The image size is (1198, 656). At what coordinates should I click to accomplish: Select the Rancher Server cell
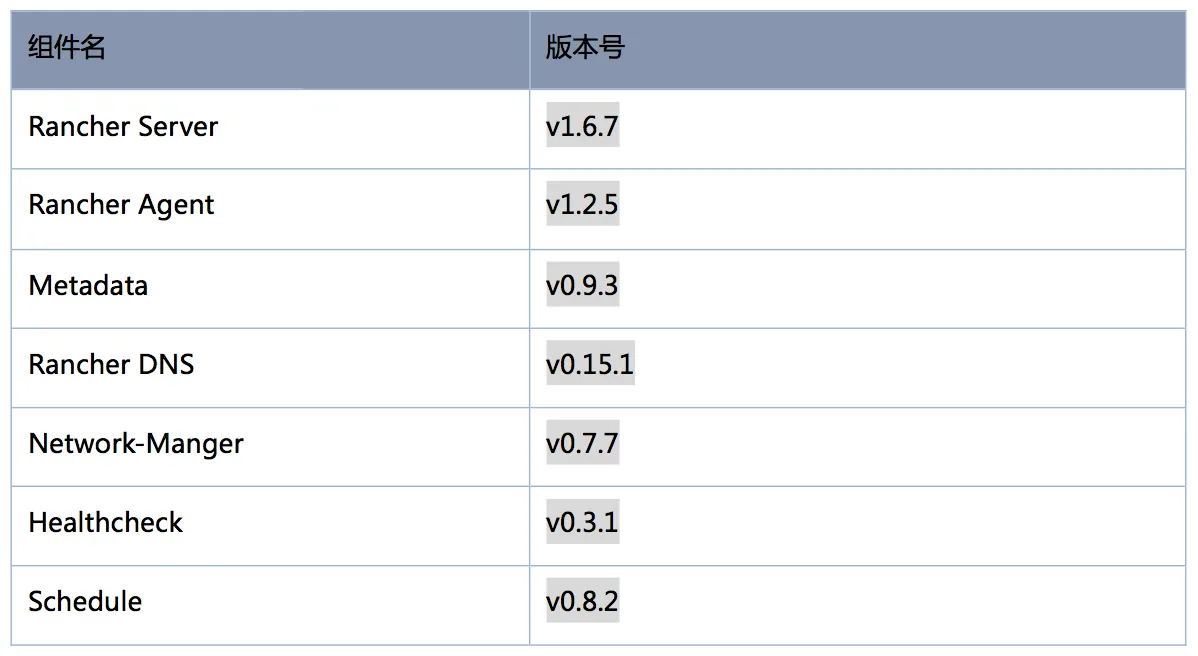pos(270,128)
